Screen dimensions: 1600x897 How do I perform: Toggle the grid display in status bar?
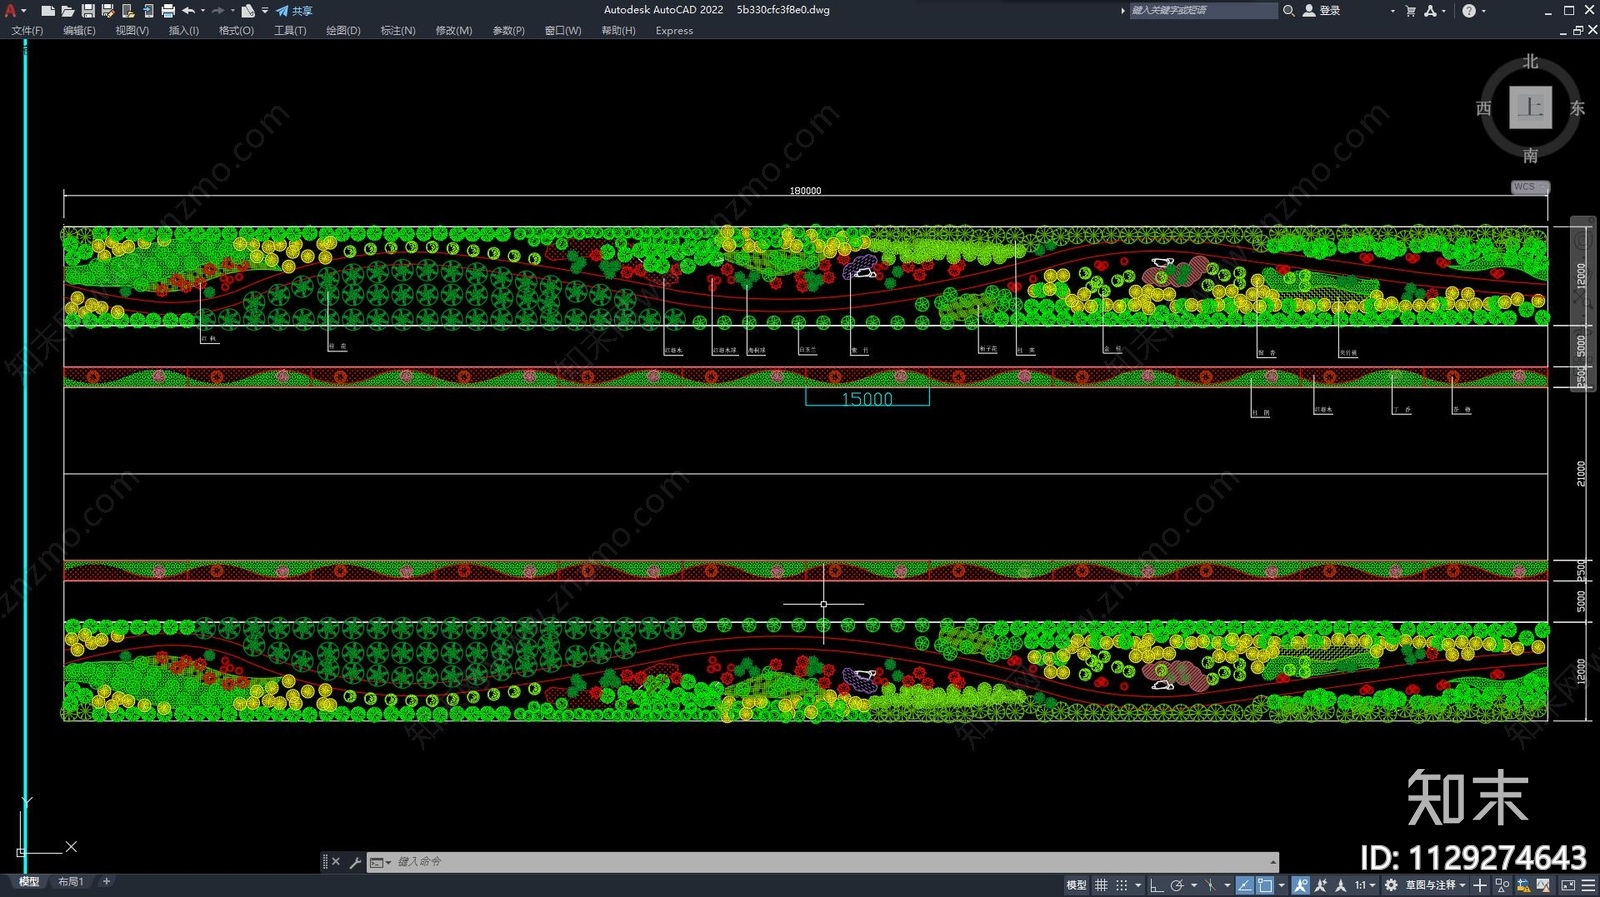coord(1101,885)
